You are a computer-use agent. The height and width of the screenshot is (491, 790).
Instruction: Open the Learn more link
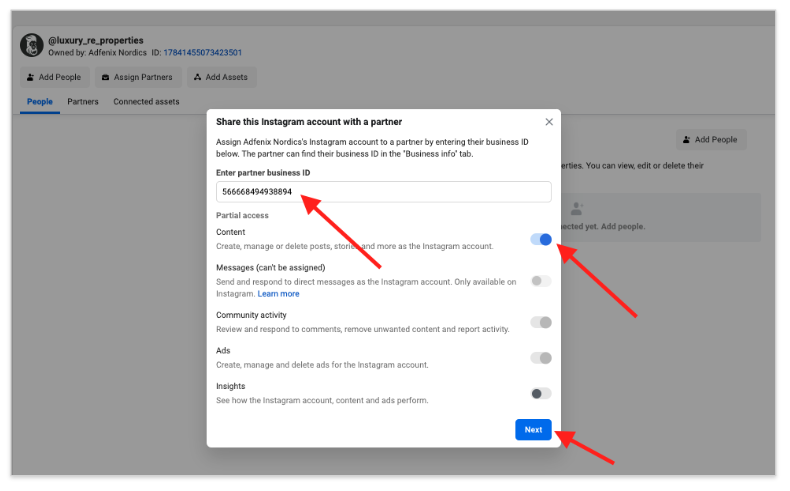(278, 294)
